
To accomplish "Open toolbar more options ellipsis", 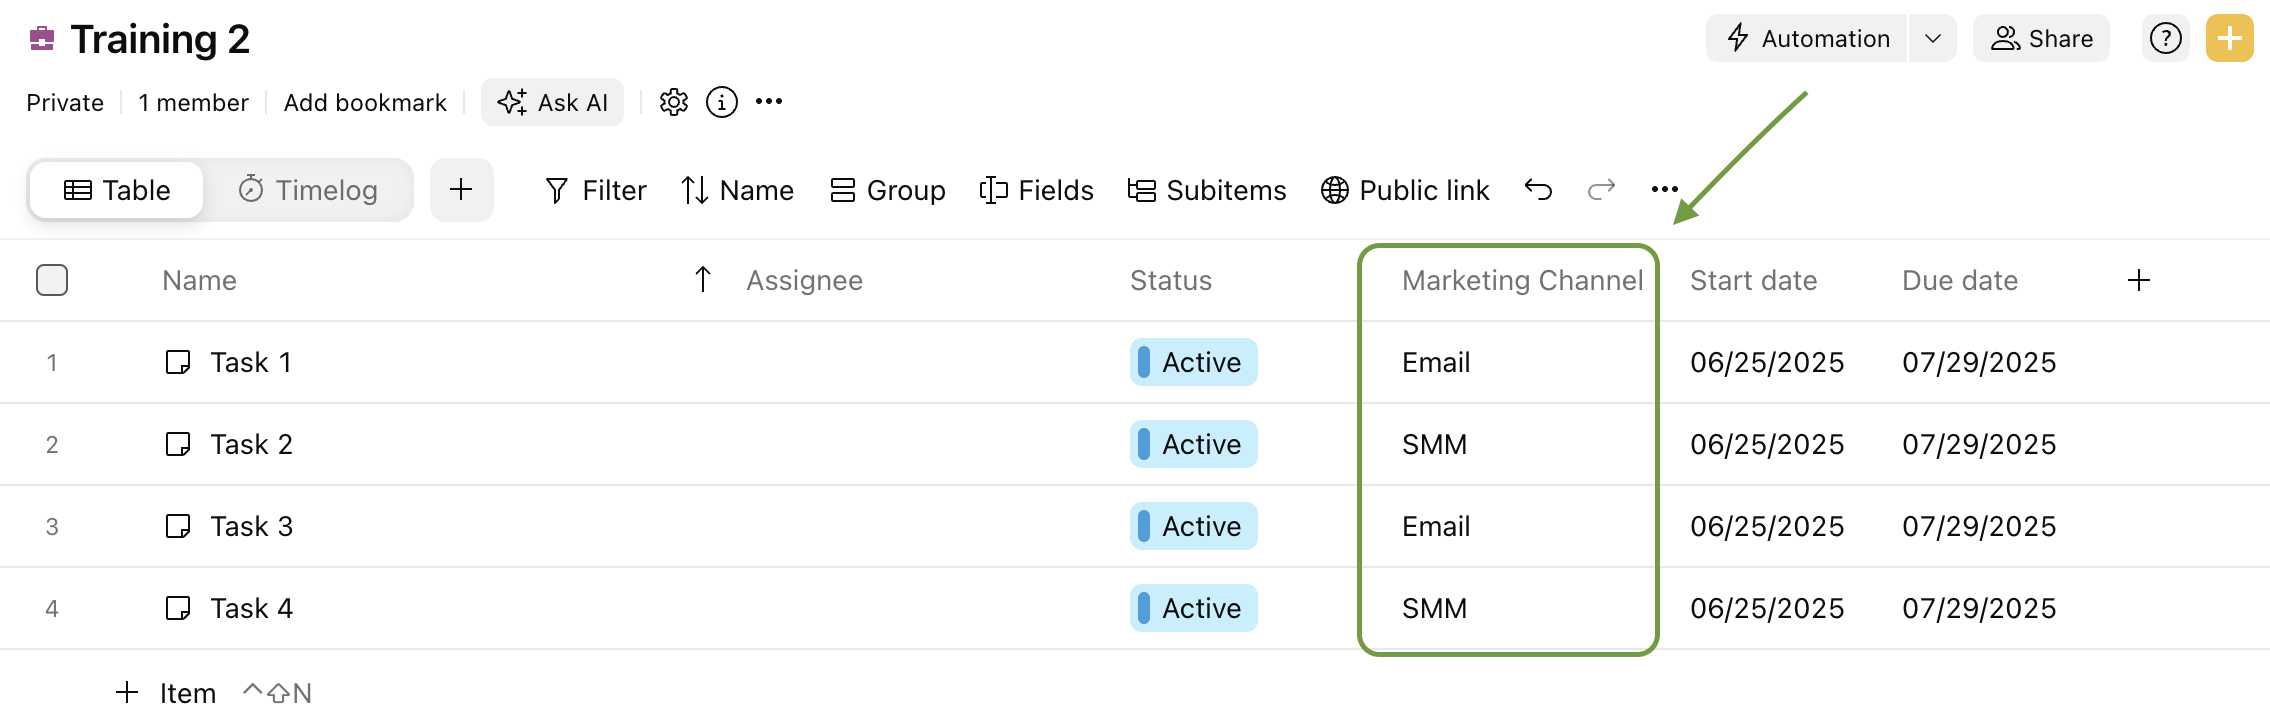I will click(1665, 190).
